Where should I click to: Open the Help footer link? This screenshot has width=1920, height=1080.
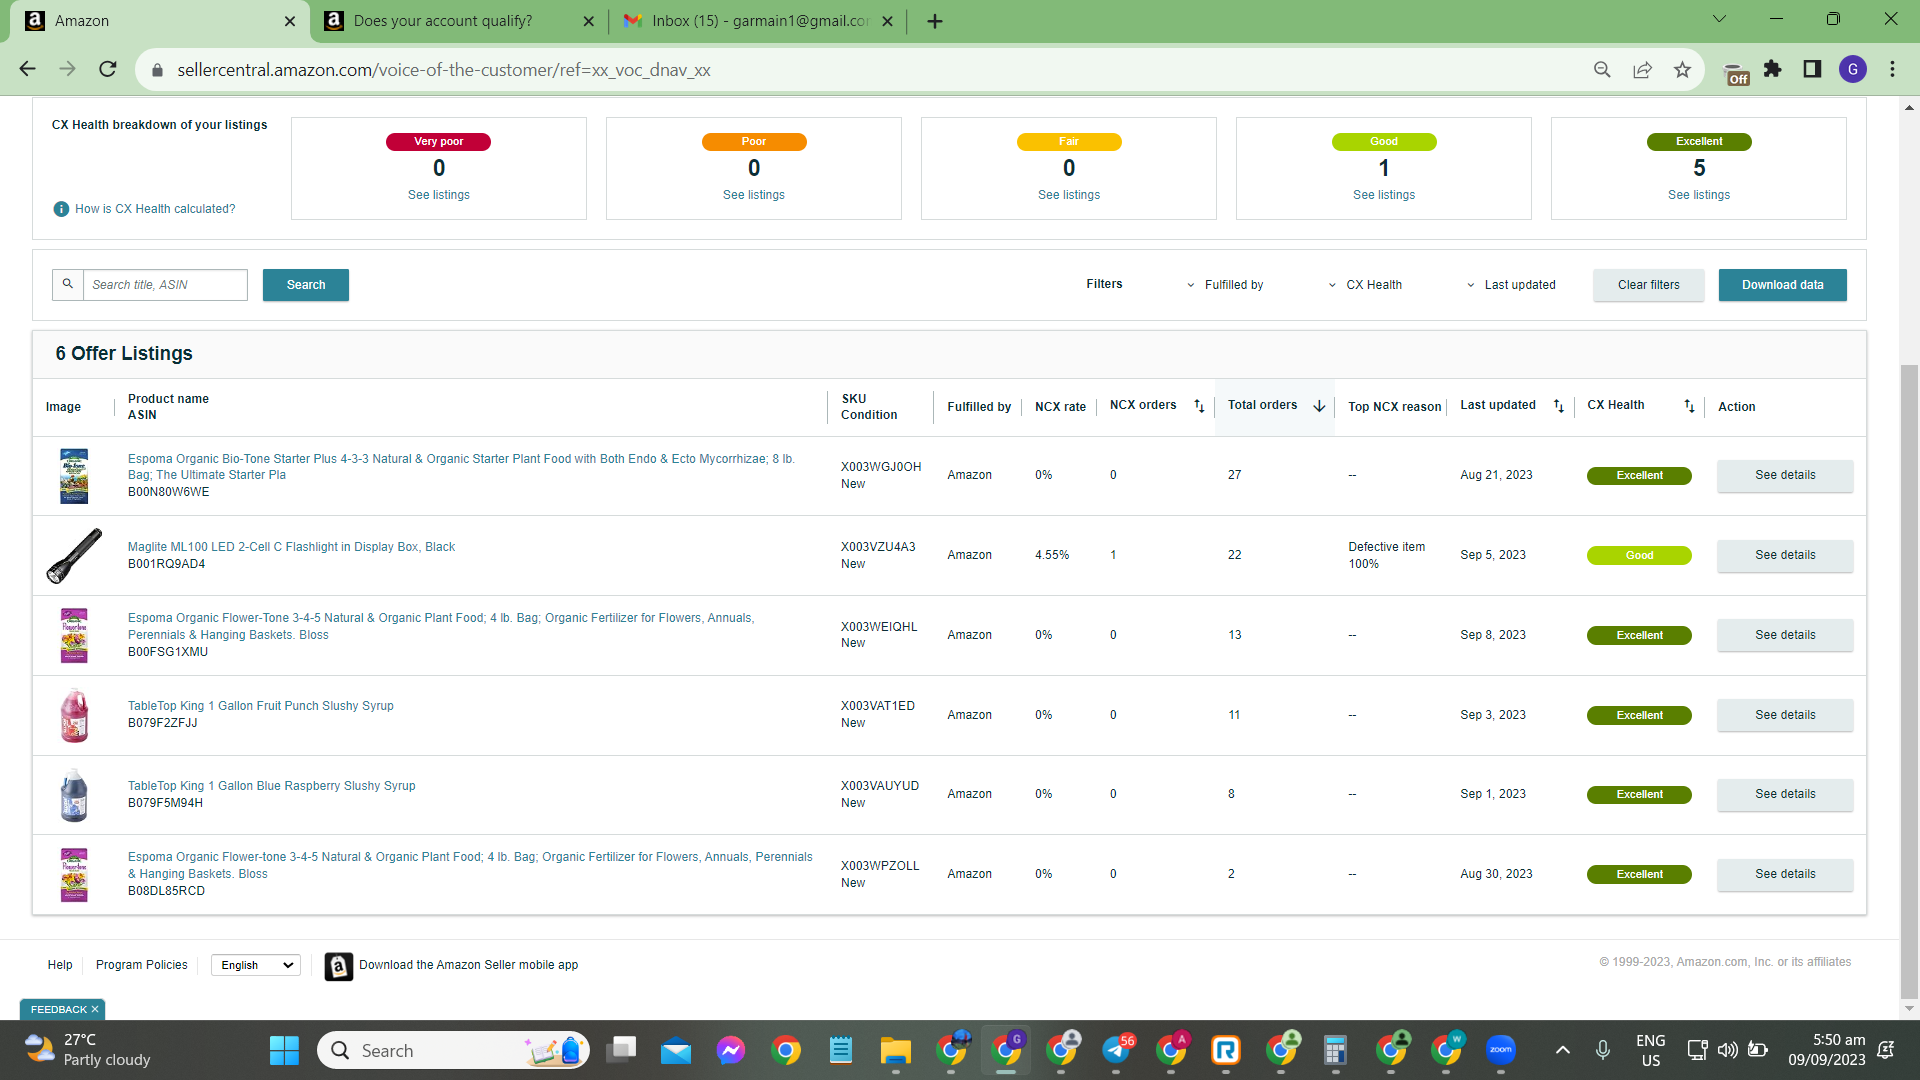click(60, 965)
